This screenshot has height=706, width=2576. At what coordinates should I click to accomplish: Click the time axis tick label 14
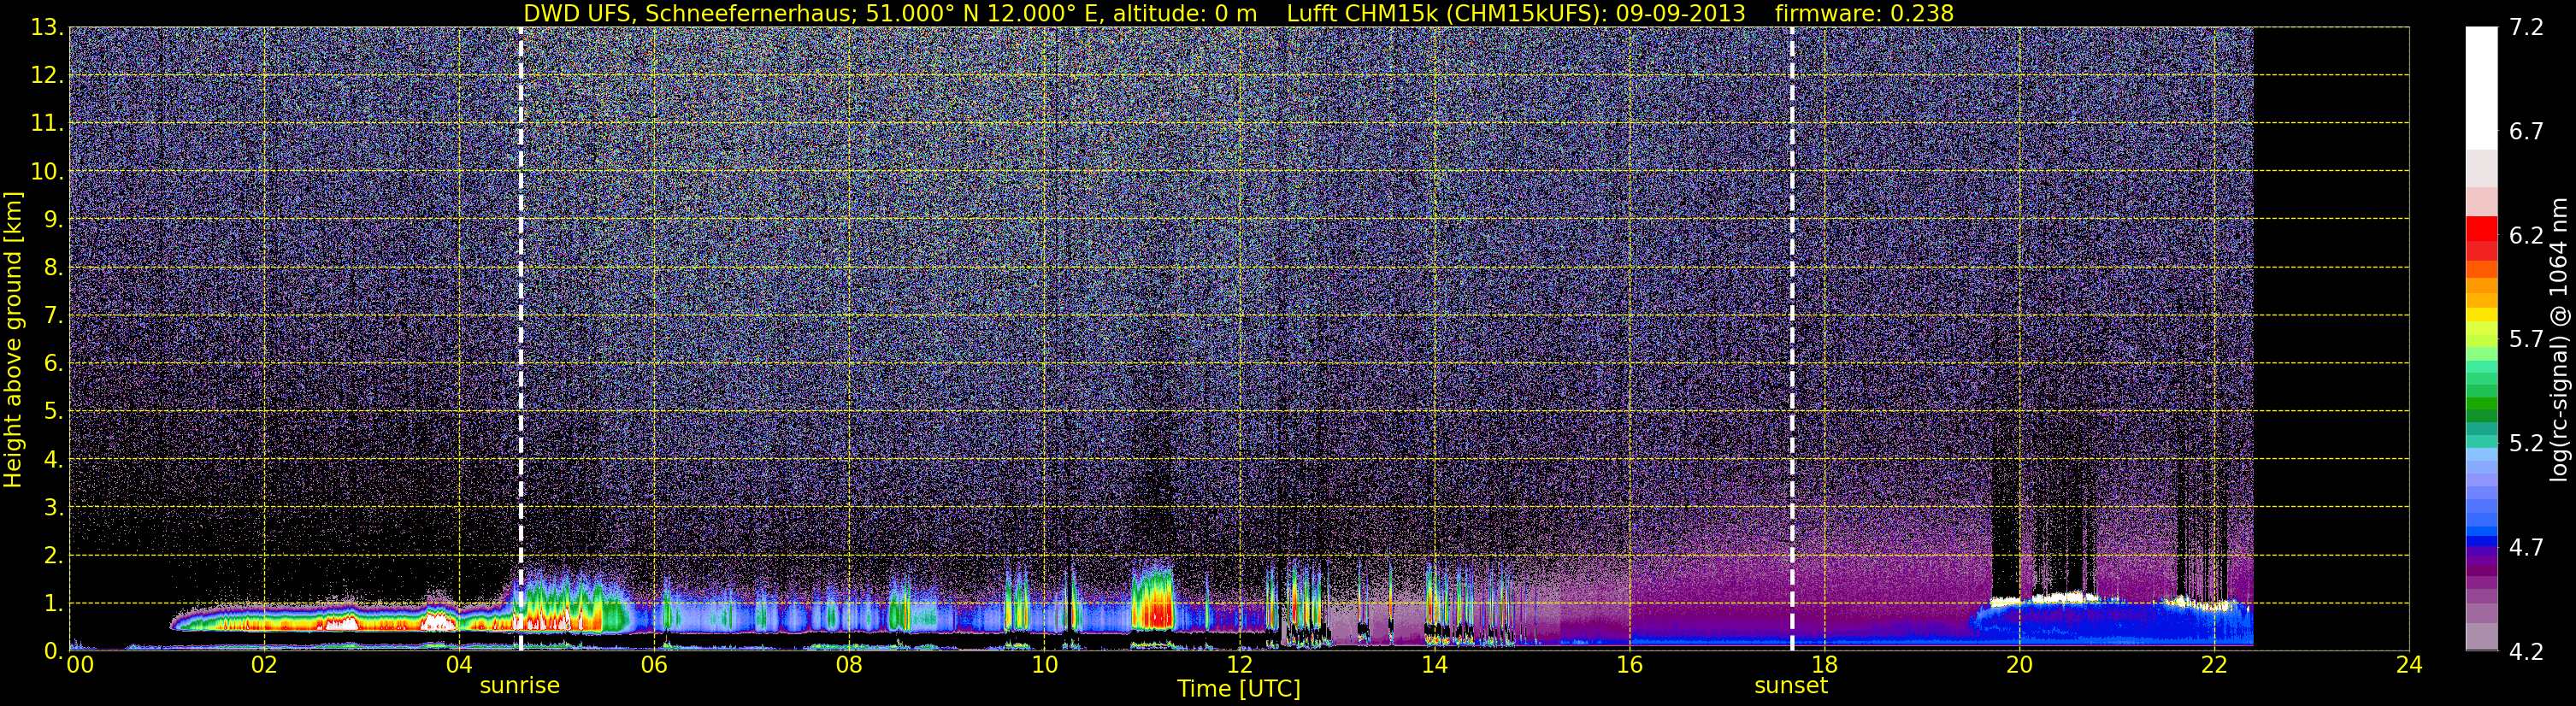tap(1434, 665)
